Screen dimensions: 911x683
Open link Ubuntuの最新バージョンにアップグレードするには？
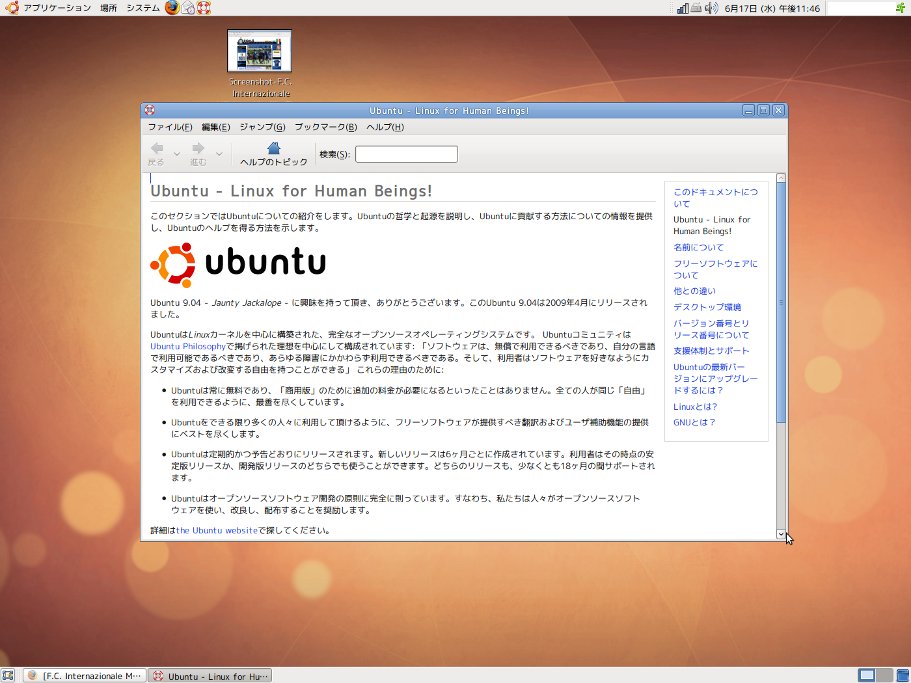[715, 379]
